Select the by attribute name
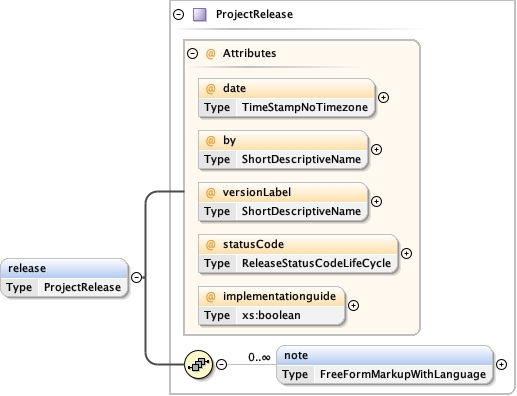Image resolution: width=517 pixels, height=396 pixels. coord(229,140)
